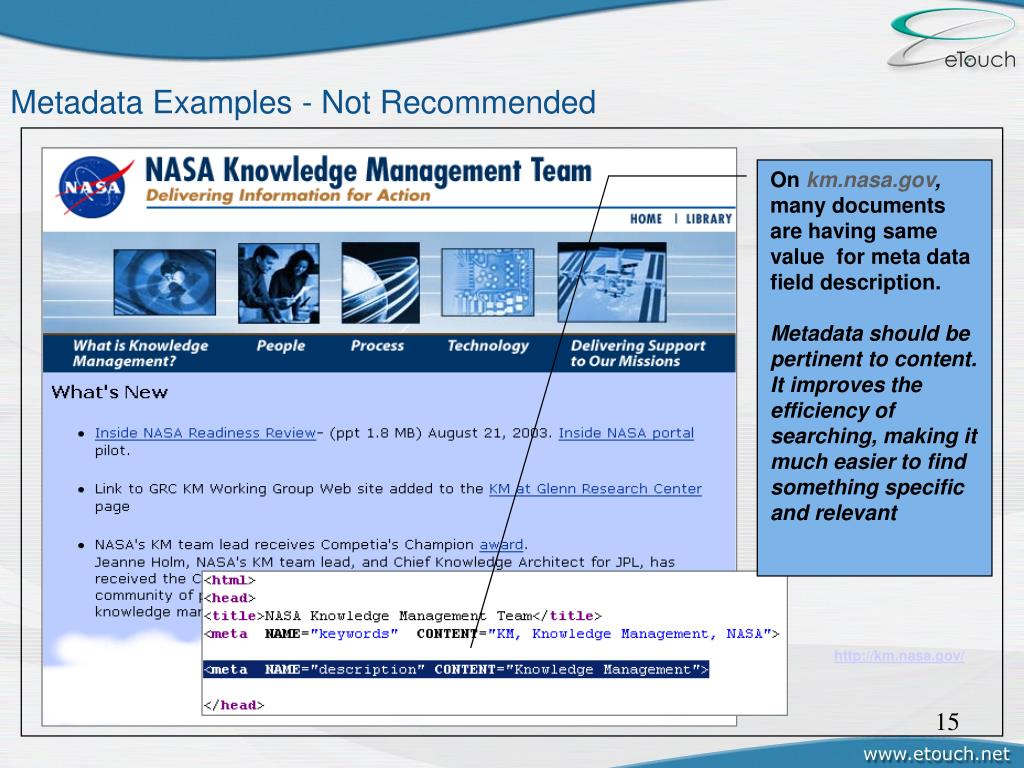Select the planet orbit rings thumbnail

[x=381, y=283]
